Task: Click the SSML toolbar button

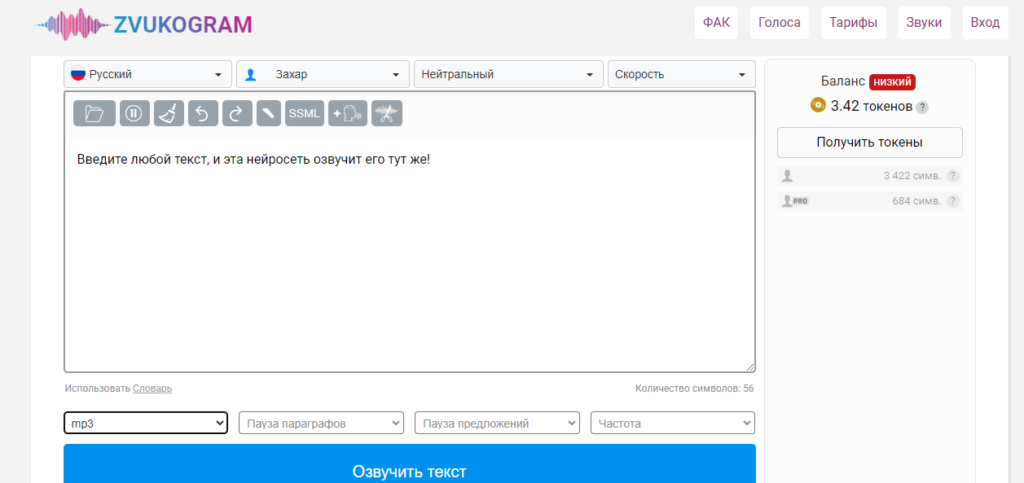Action: point(304,114)
